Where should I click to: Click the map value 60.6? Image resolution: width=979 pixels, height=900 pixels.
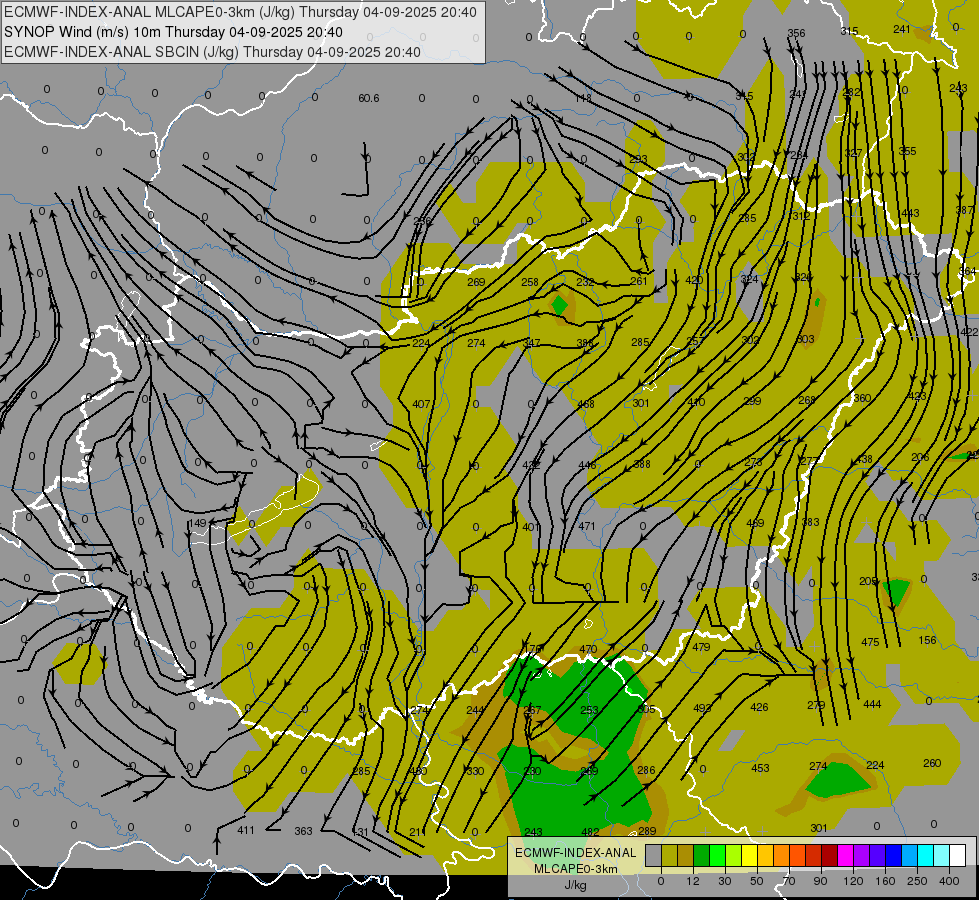click(369, 98)
